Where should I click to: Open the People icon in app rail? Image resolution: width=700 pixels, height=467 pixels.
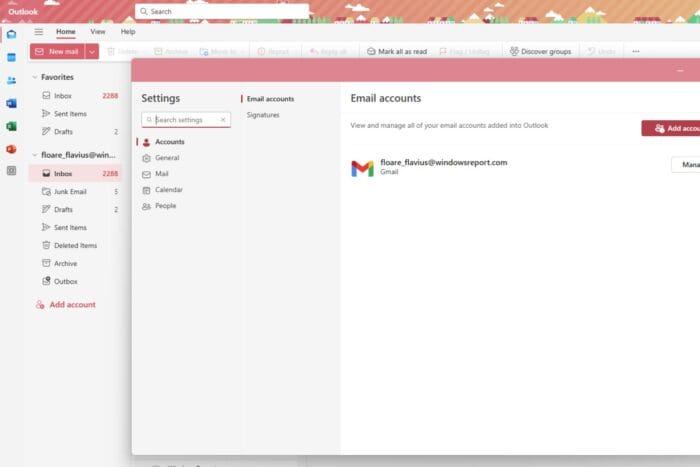(12, 80)
